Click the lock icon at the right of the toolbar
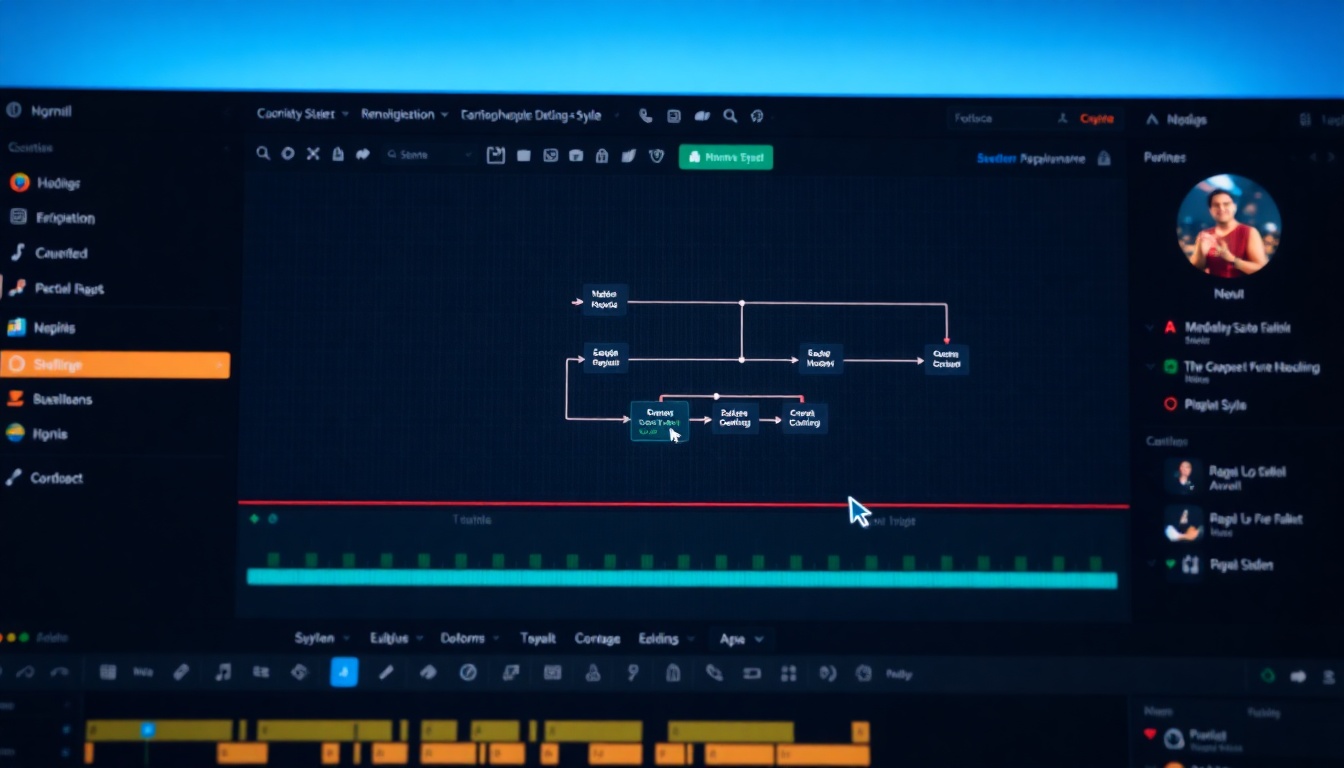 [1104, 158]
